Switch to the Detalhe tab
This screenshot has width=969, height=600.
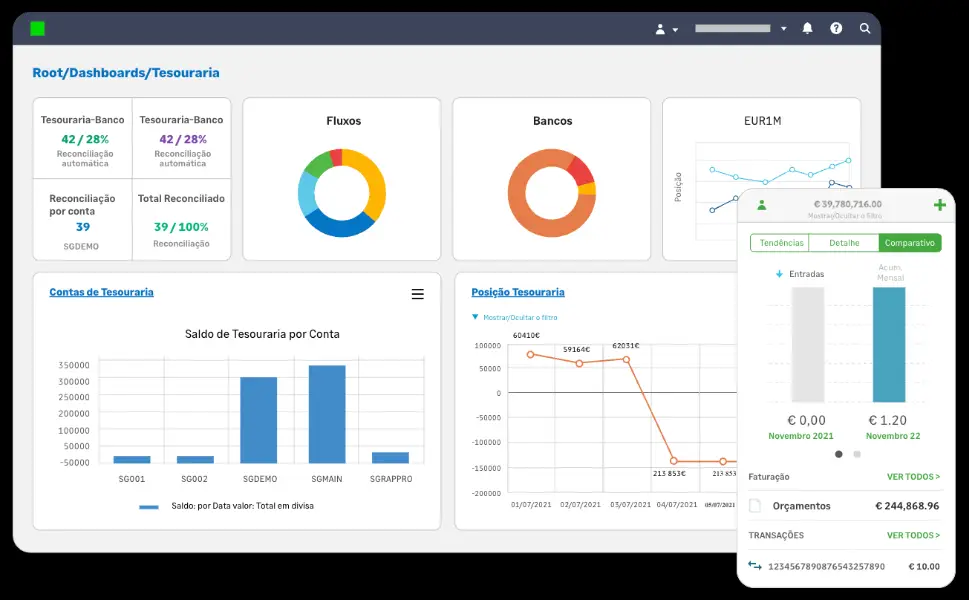tap(843, 243)
